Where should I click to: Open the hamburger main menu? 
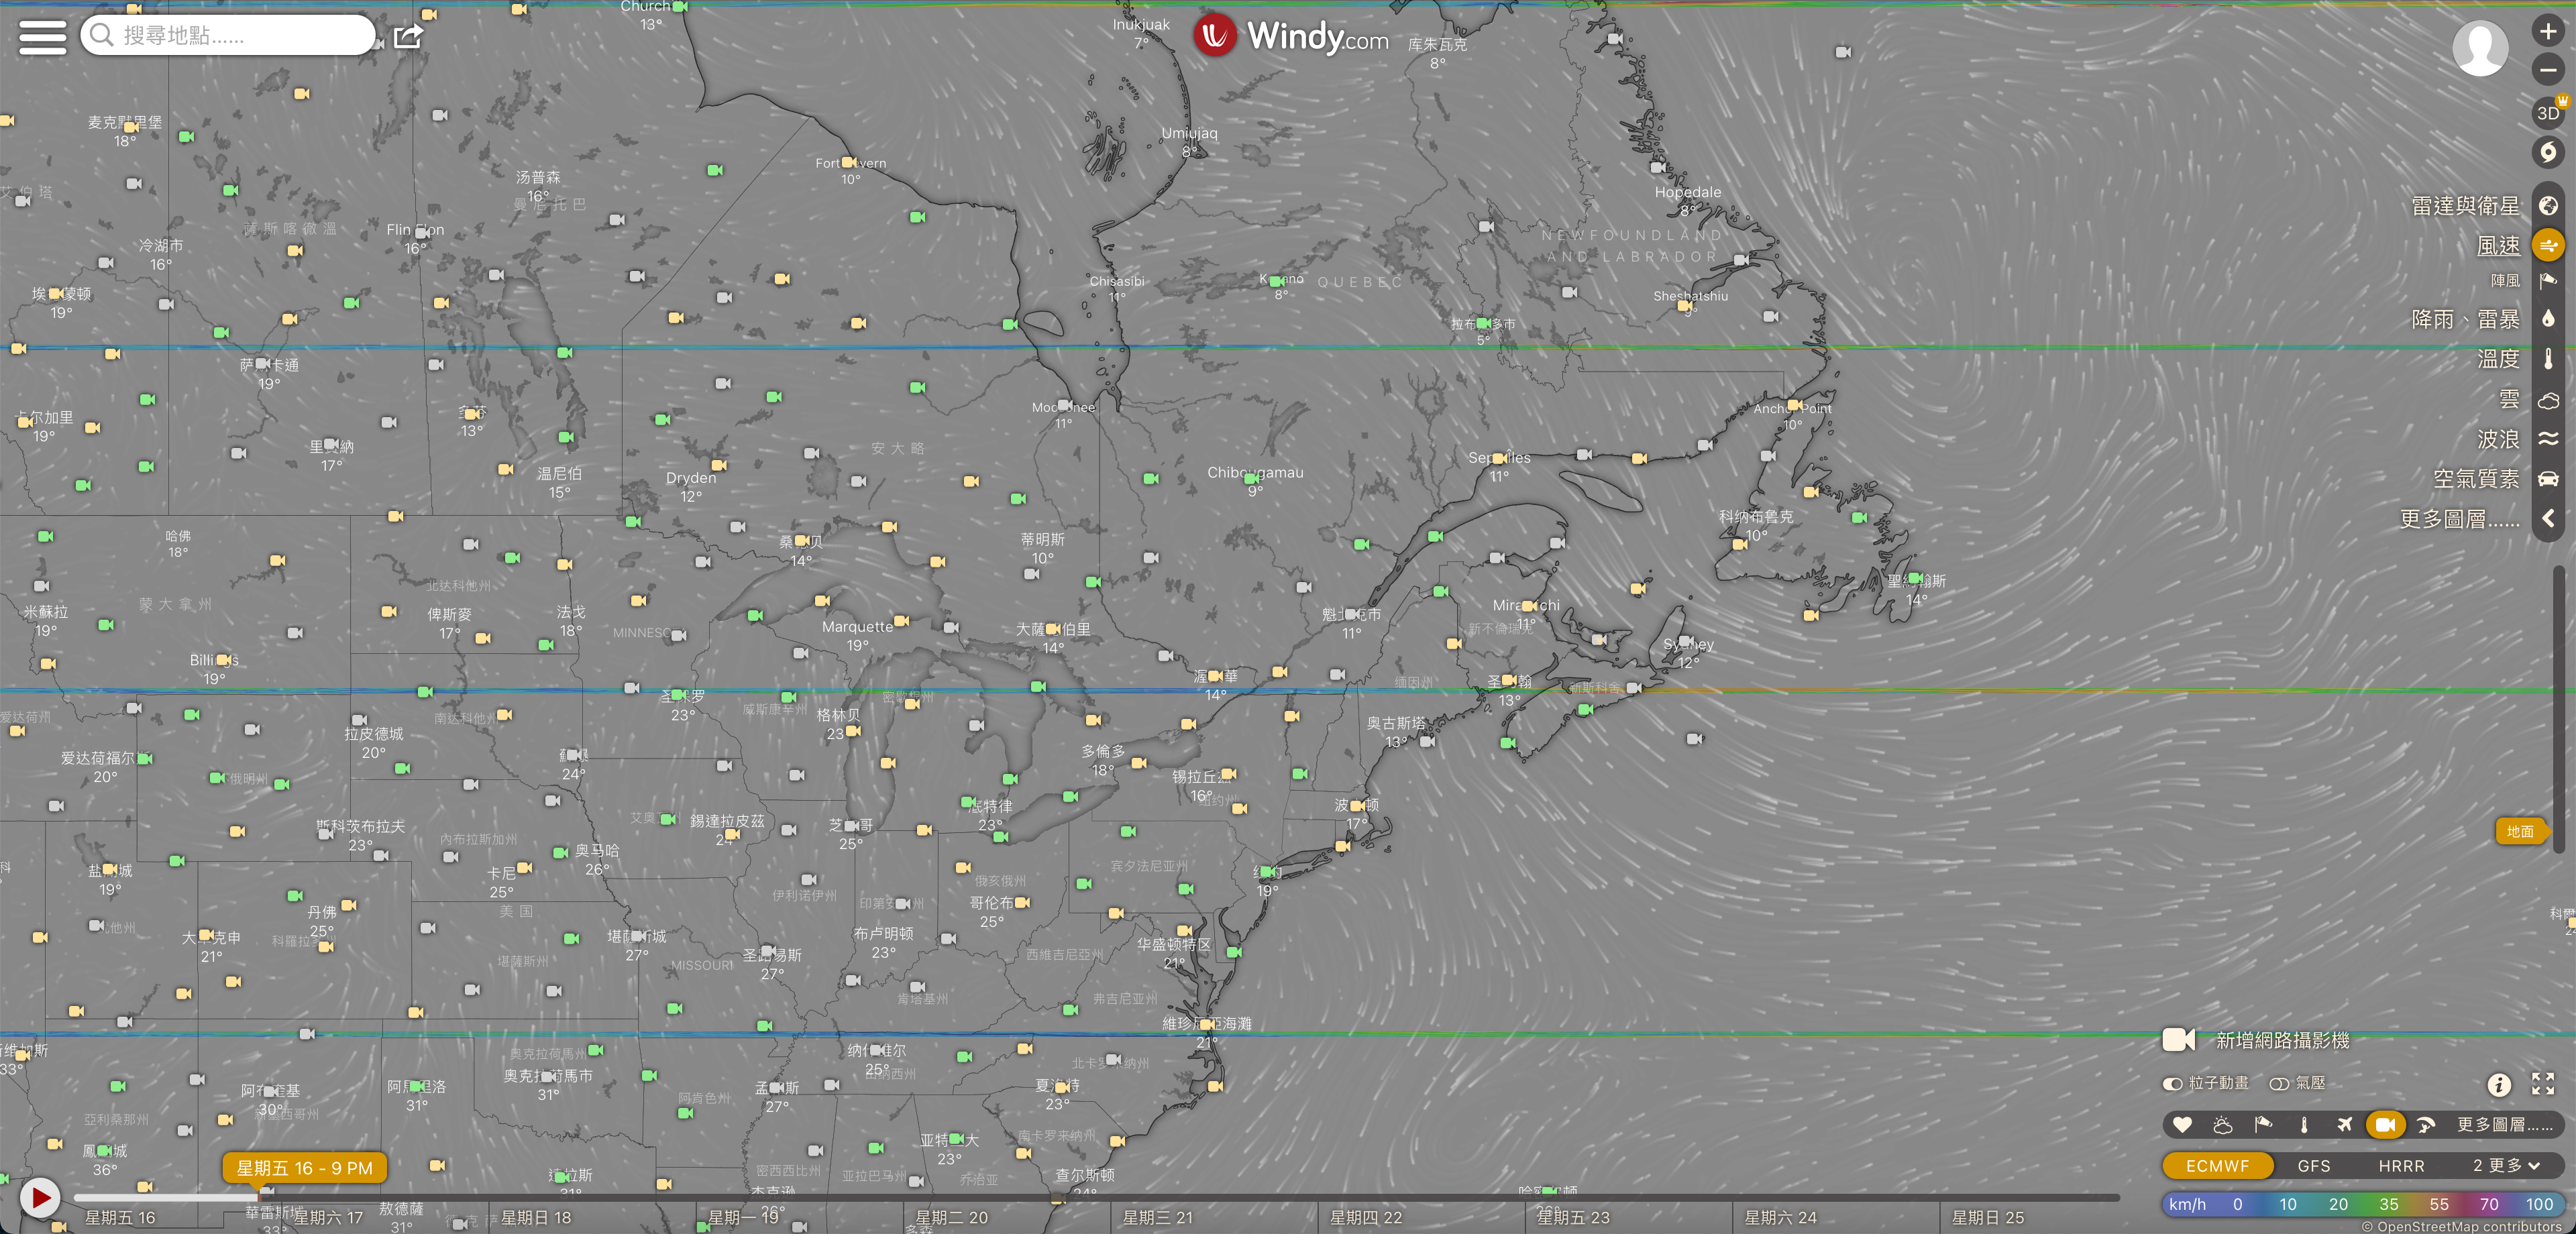[x=42, y=36]
